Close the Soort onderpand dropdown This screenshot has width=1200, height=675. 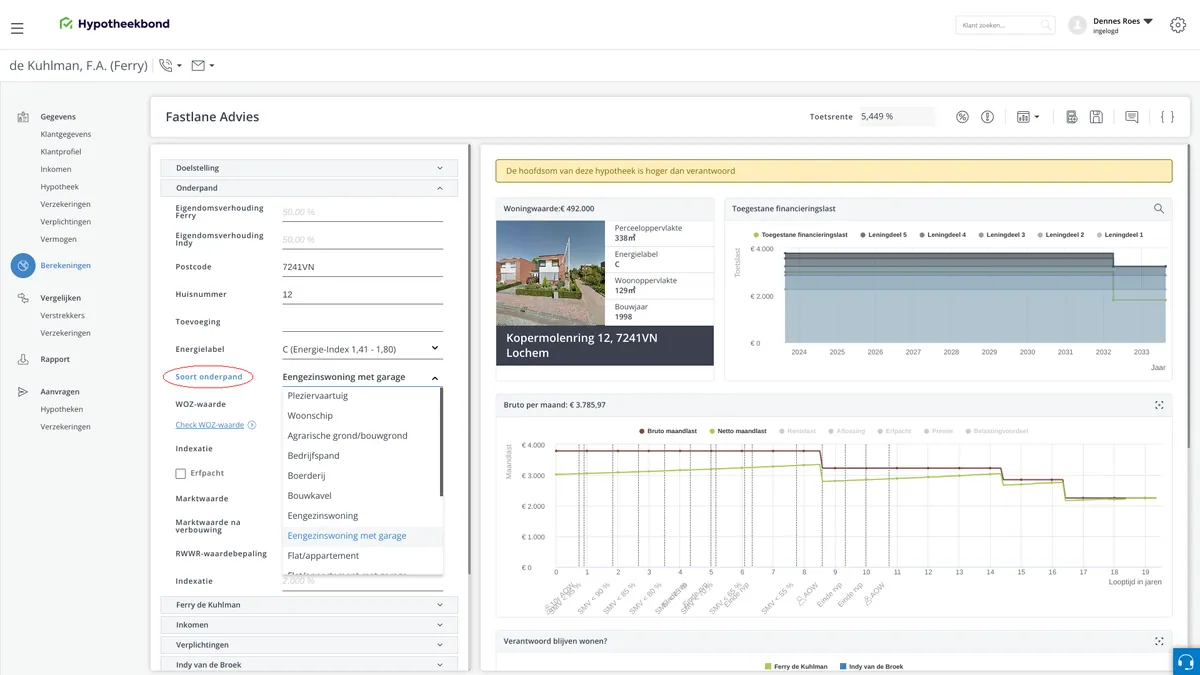tap(362, 378)
